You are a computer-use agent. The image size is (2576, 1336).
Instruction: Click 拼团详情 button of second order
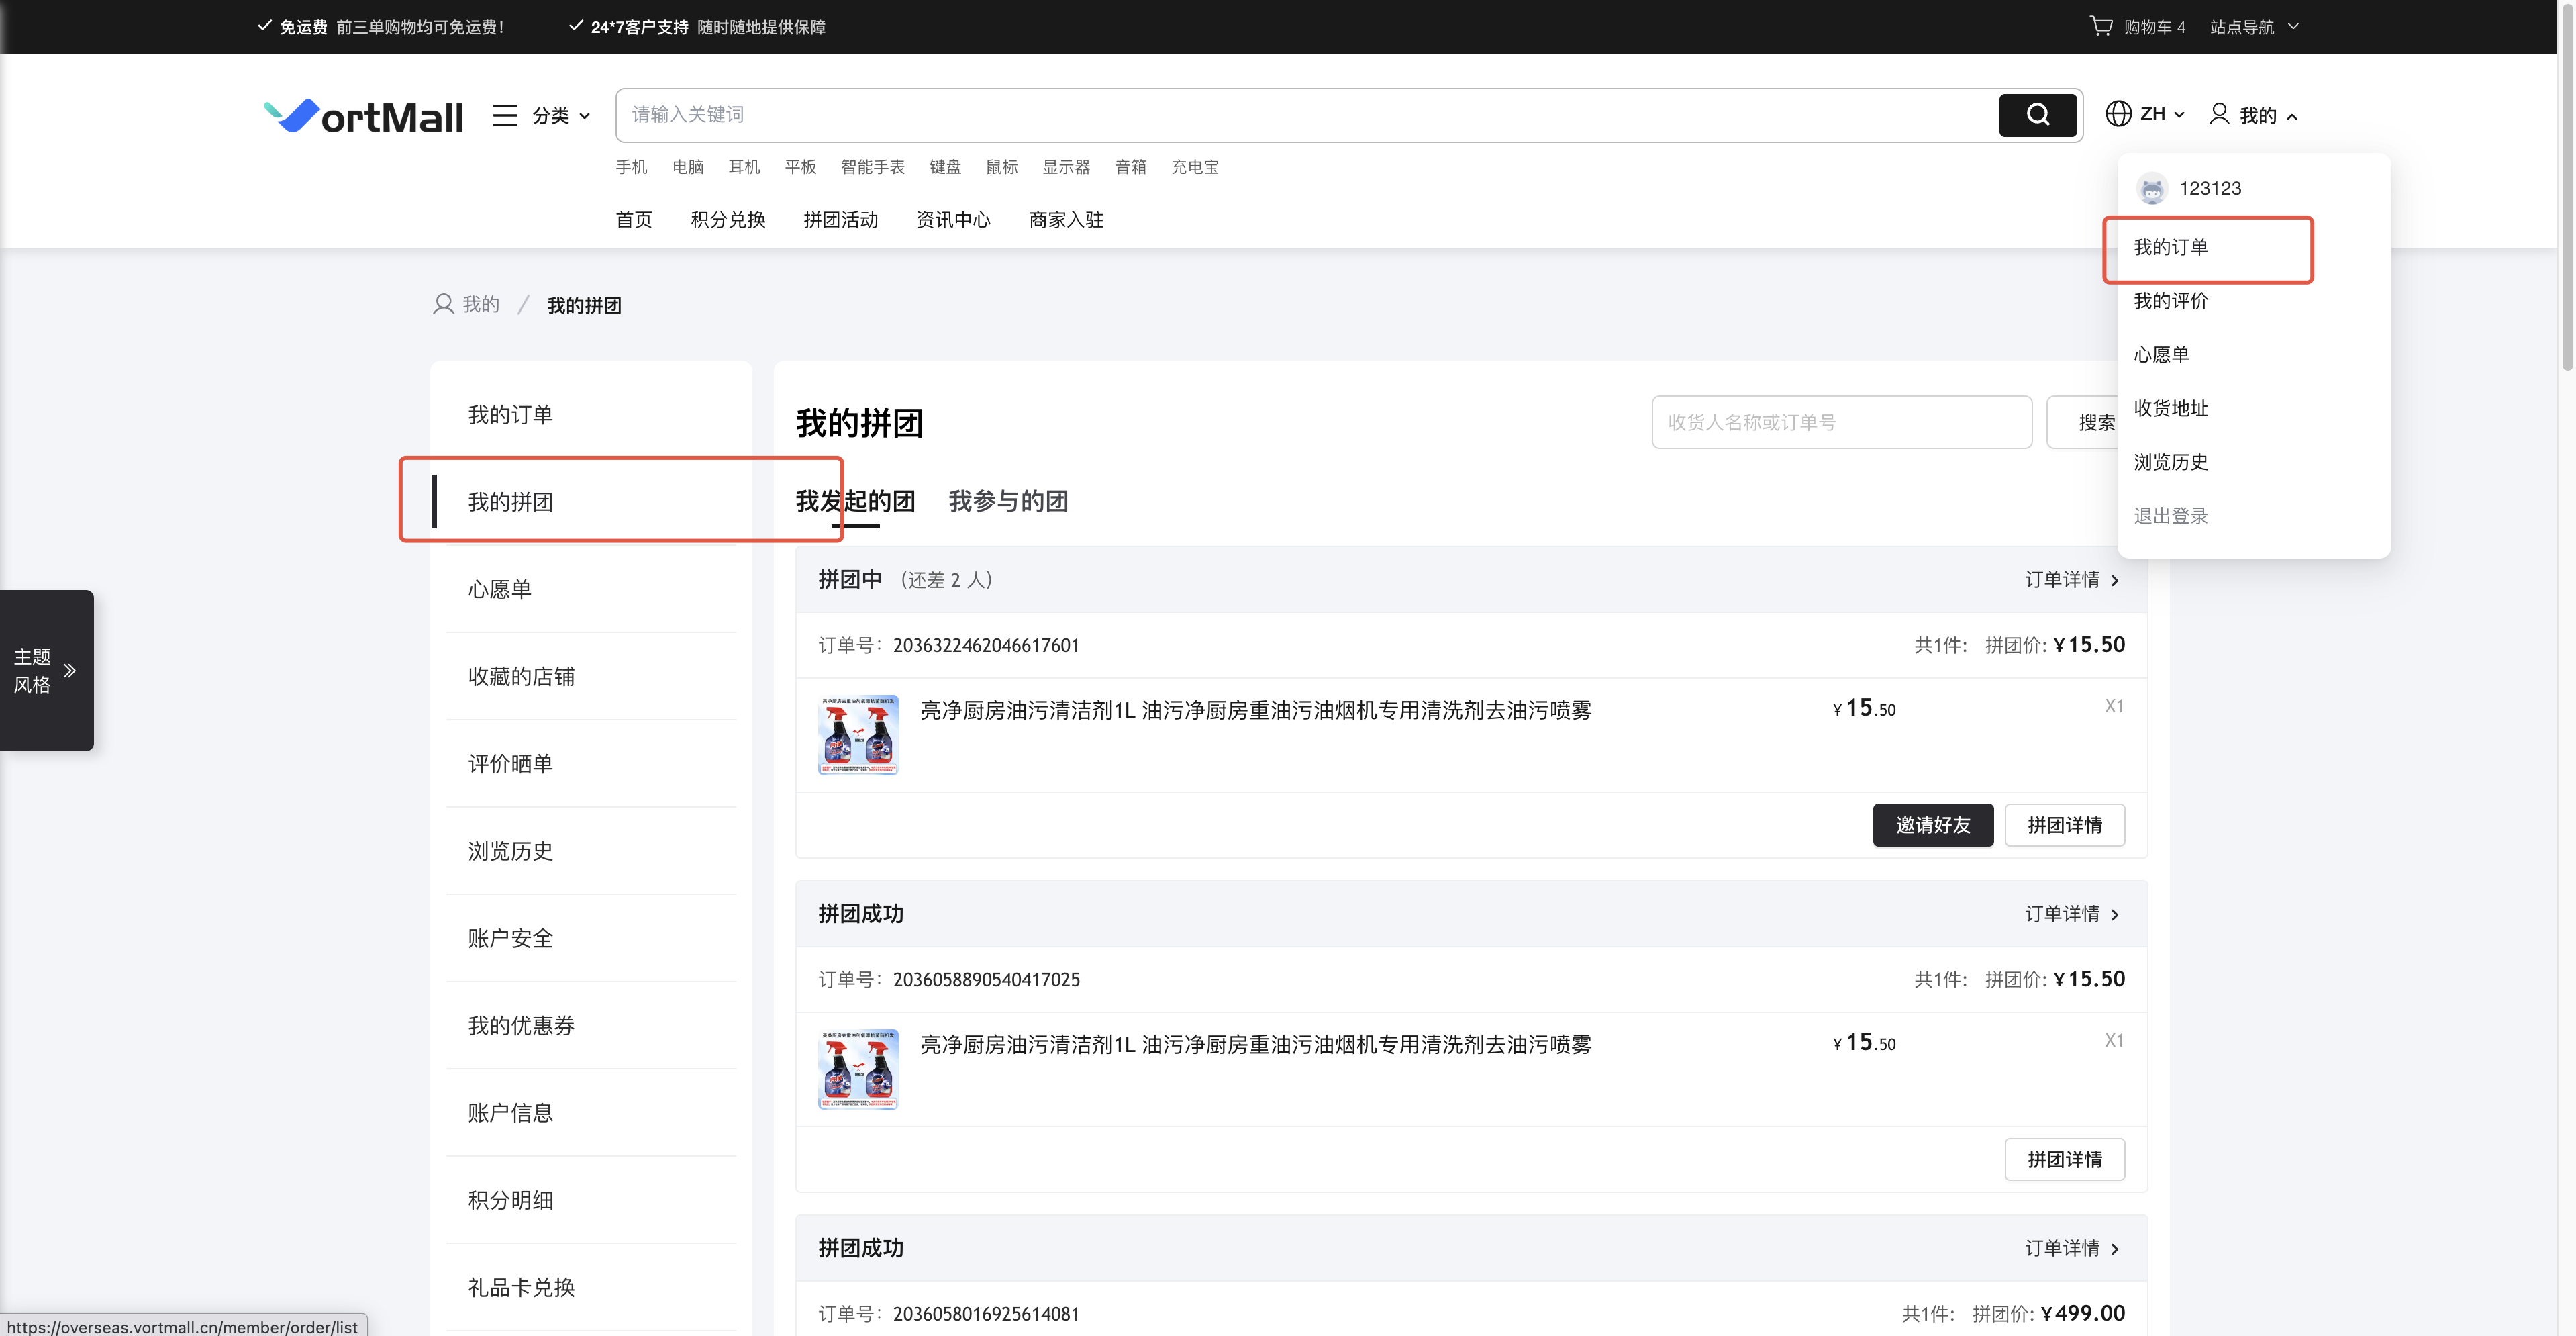tap(2064, 1159)
